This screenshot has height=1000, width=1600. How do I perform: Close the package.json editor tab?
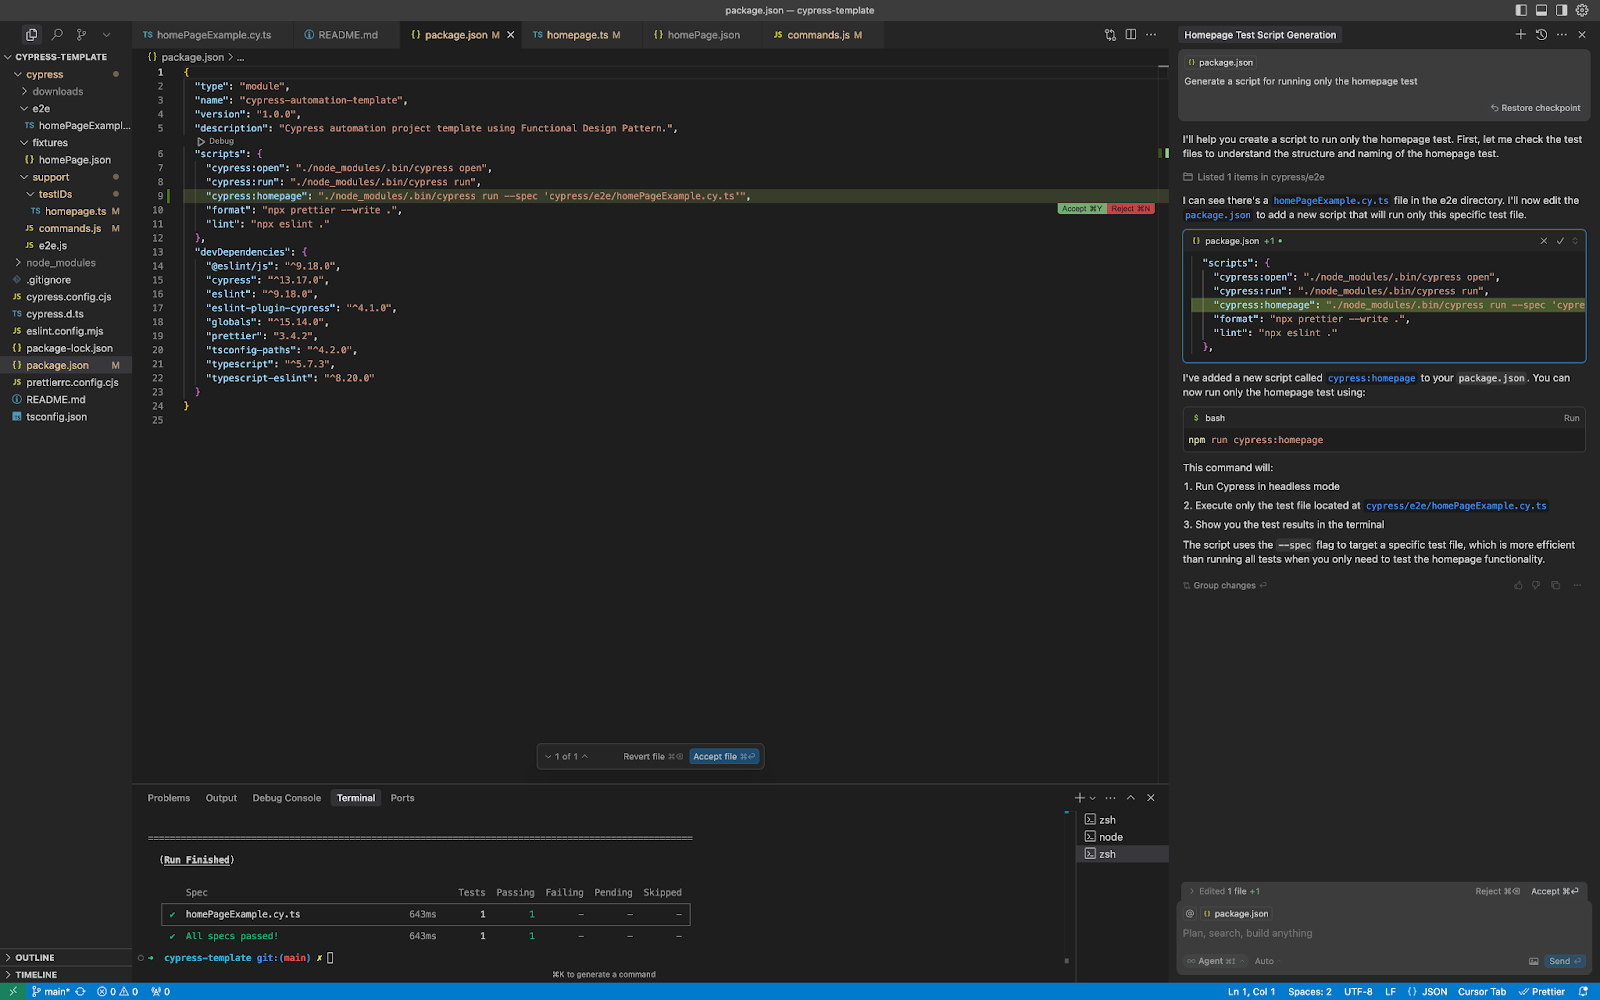point(511,35)
